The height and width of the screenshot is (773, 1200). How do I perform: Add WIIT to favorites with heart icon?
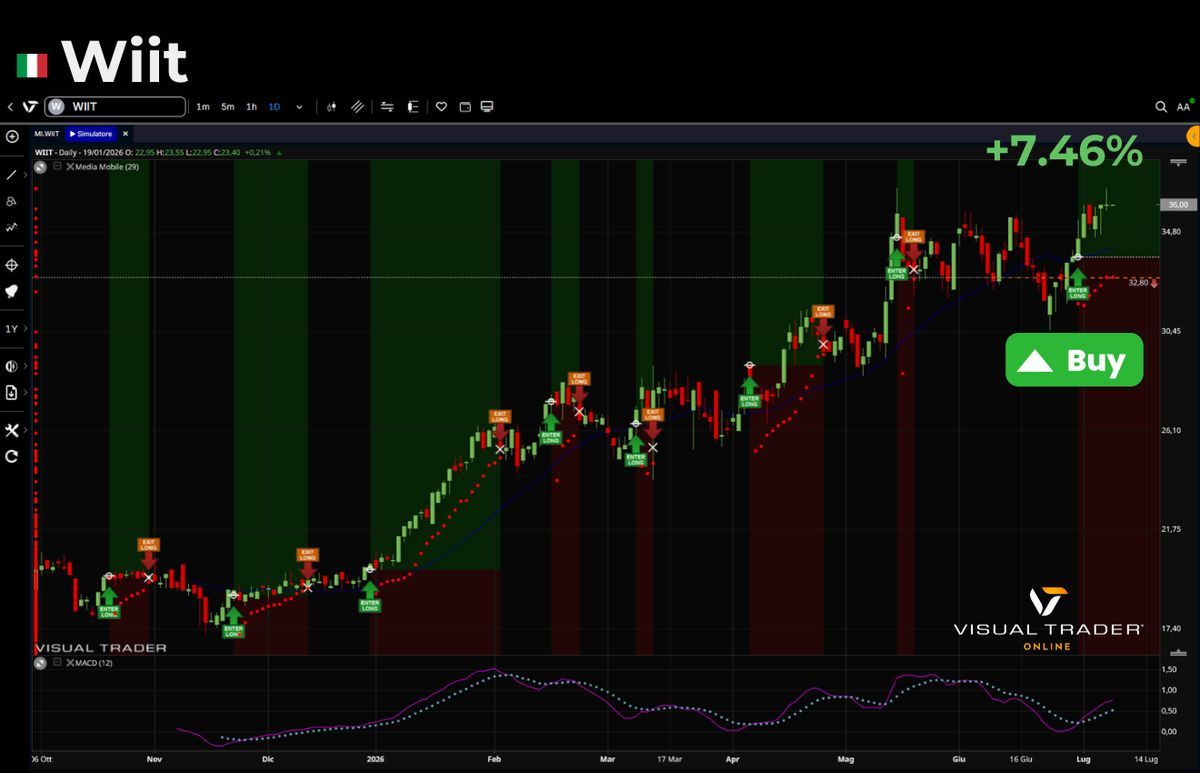pos(441,107)
